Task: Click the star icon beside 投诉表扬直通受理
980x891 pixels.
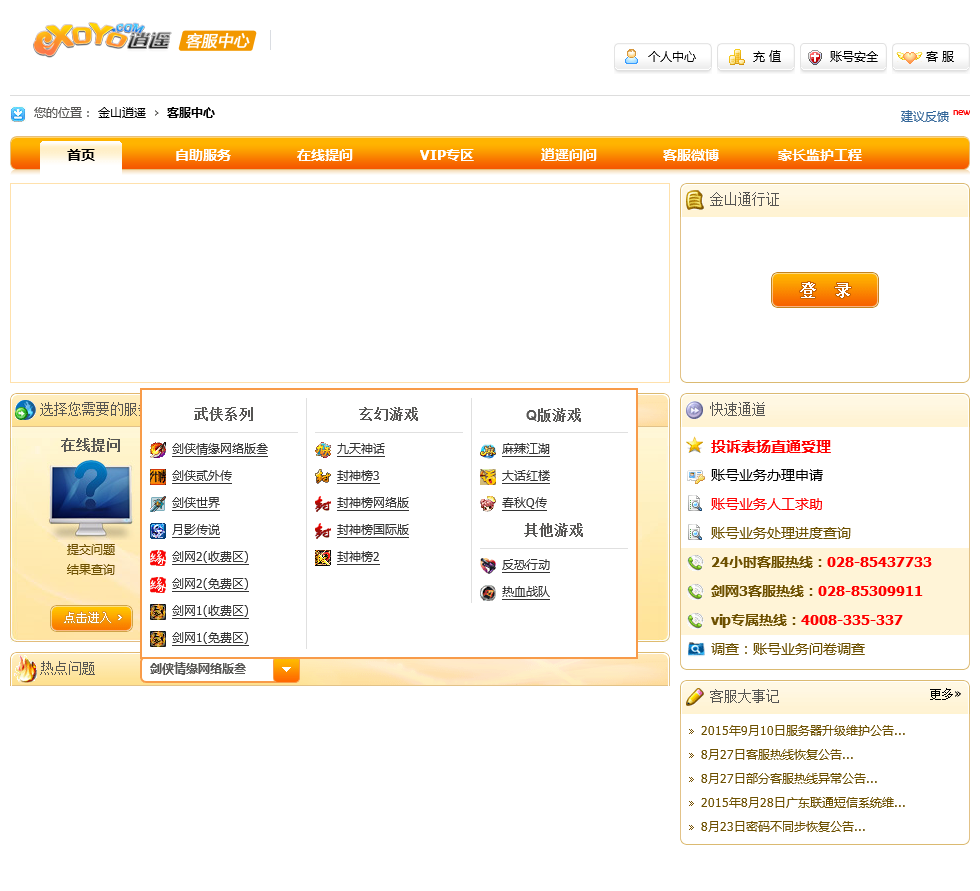Action: 694,446
